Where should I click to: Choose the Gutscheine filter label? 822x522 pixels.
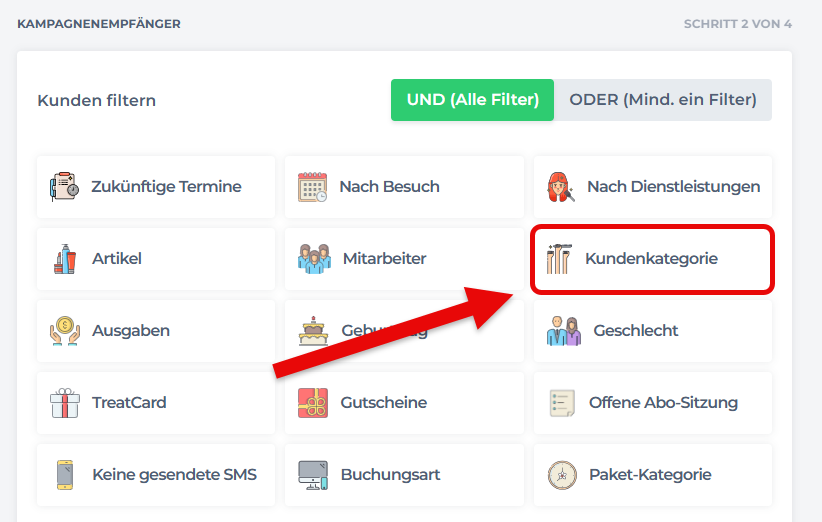coord(384,403)
